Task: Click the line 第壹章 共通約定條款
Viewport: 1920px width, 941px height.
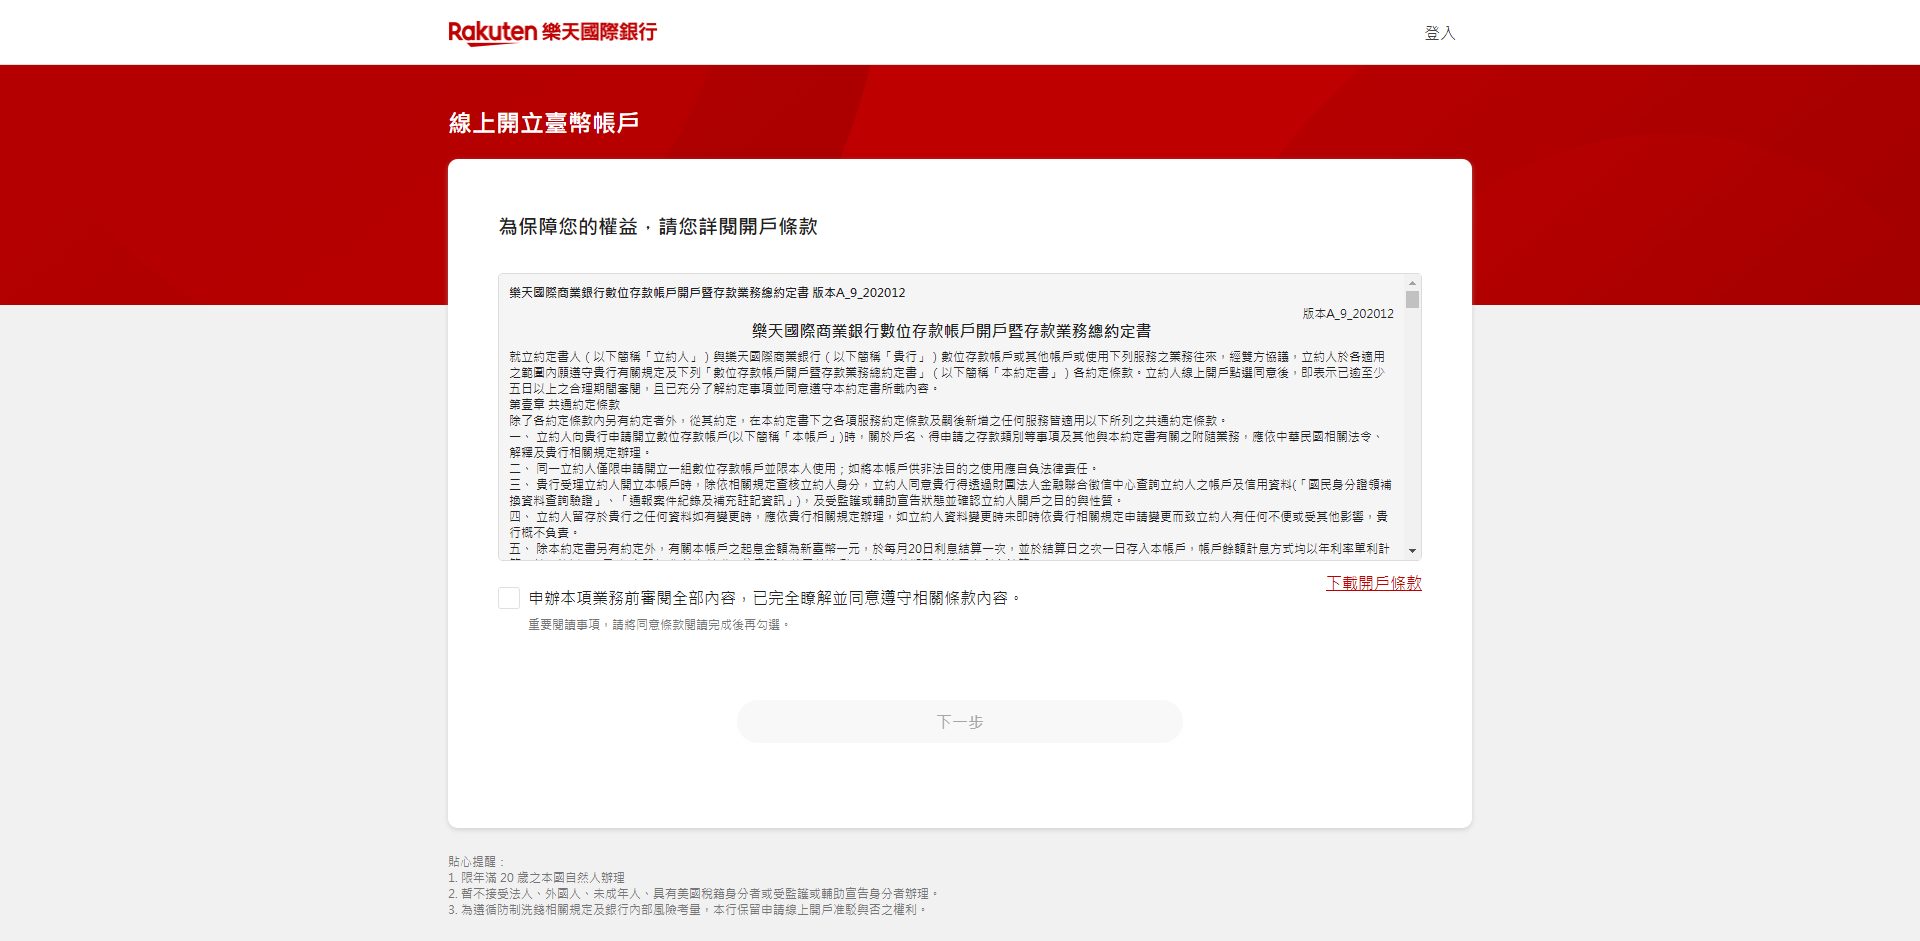Action: pos(564,405)
